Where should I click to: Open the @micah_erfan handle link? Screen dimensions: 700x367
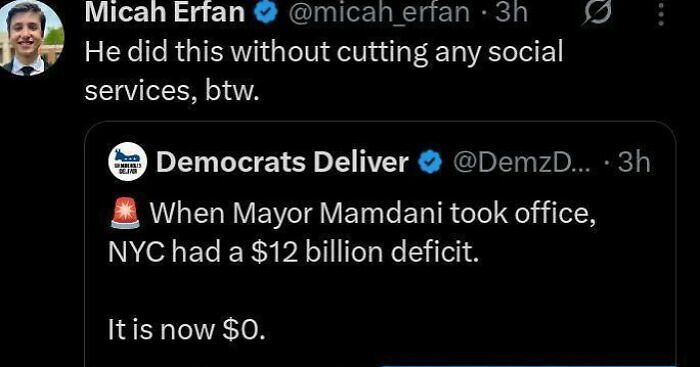(379, 12)
